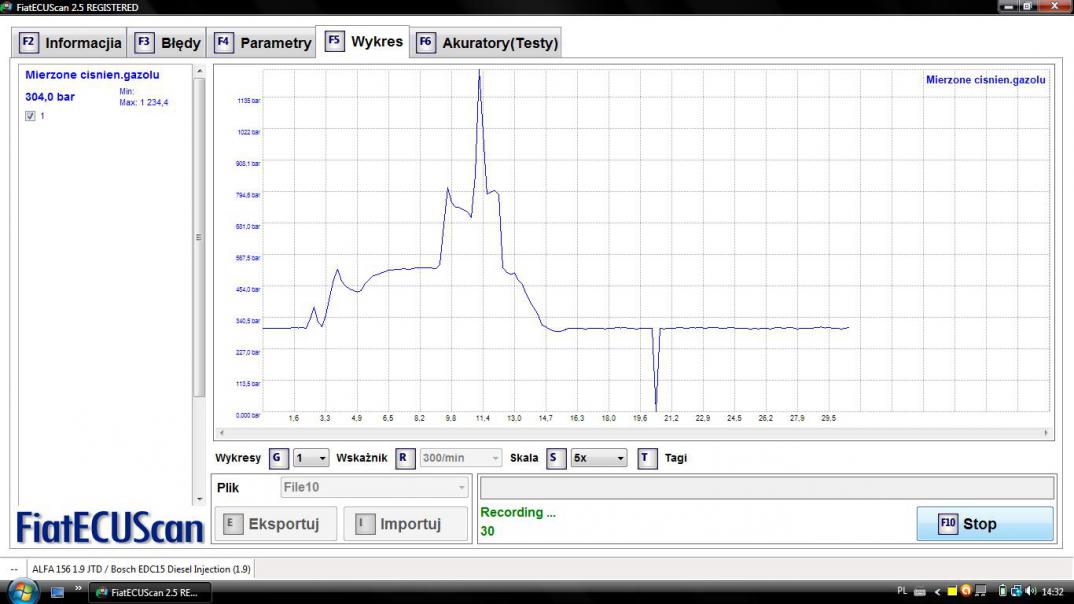Click the ALFA 156 1.9 JTD status bar entry
This screenshot has width=1074, height=604.
pos(141,569)
